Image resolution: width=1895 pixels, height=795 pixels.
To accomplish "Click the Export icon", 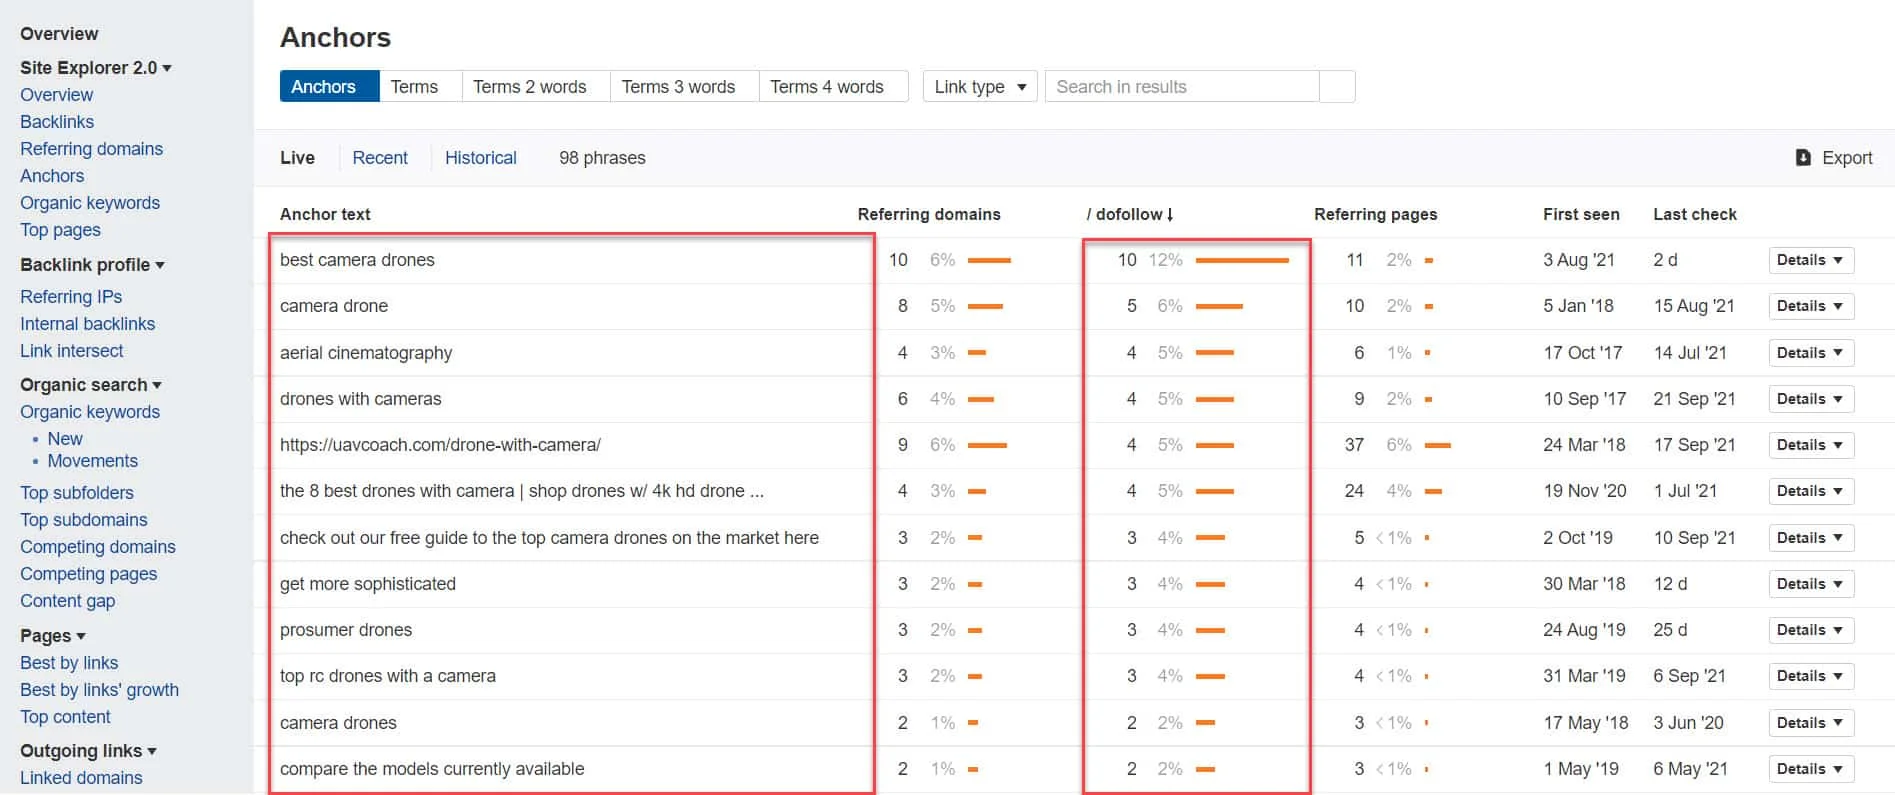I will click(x=1803, y=158).
